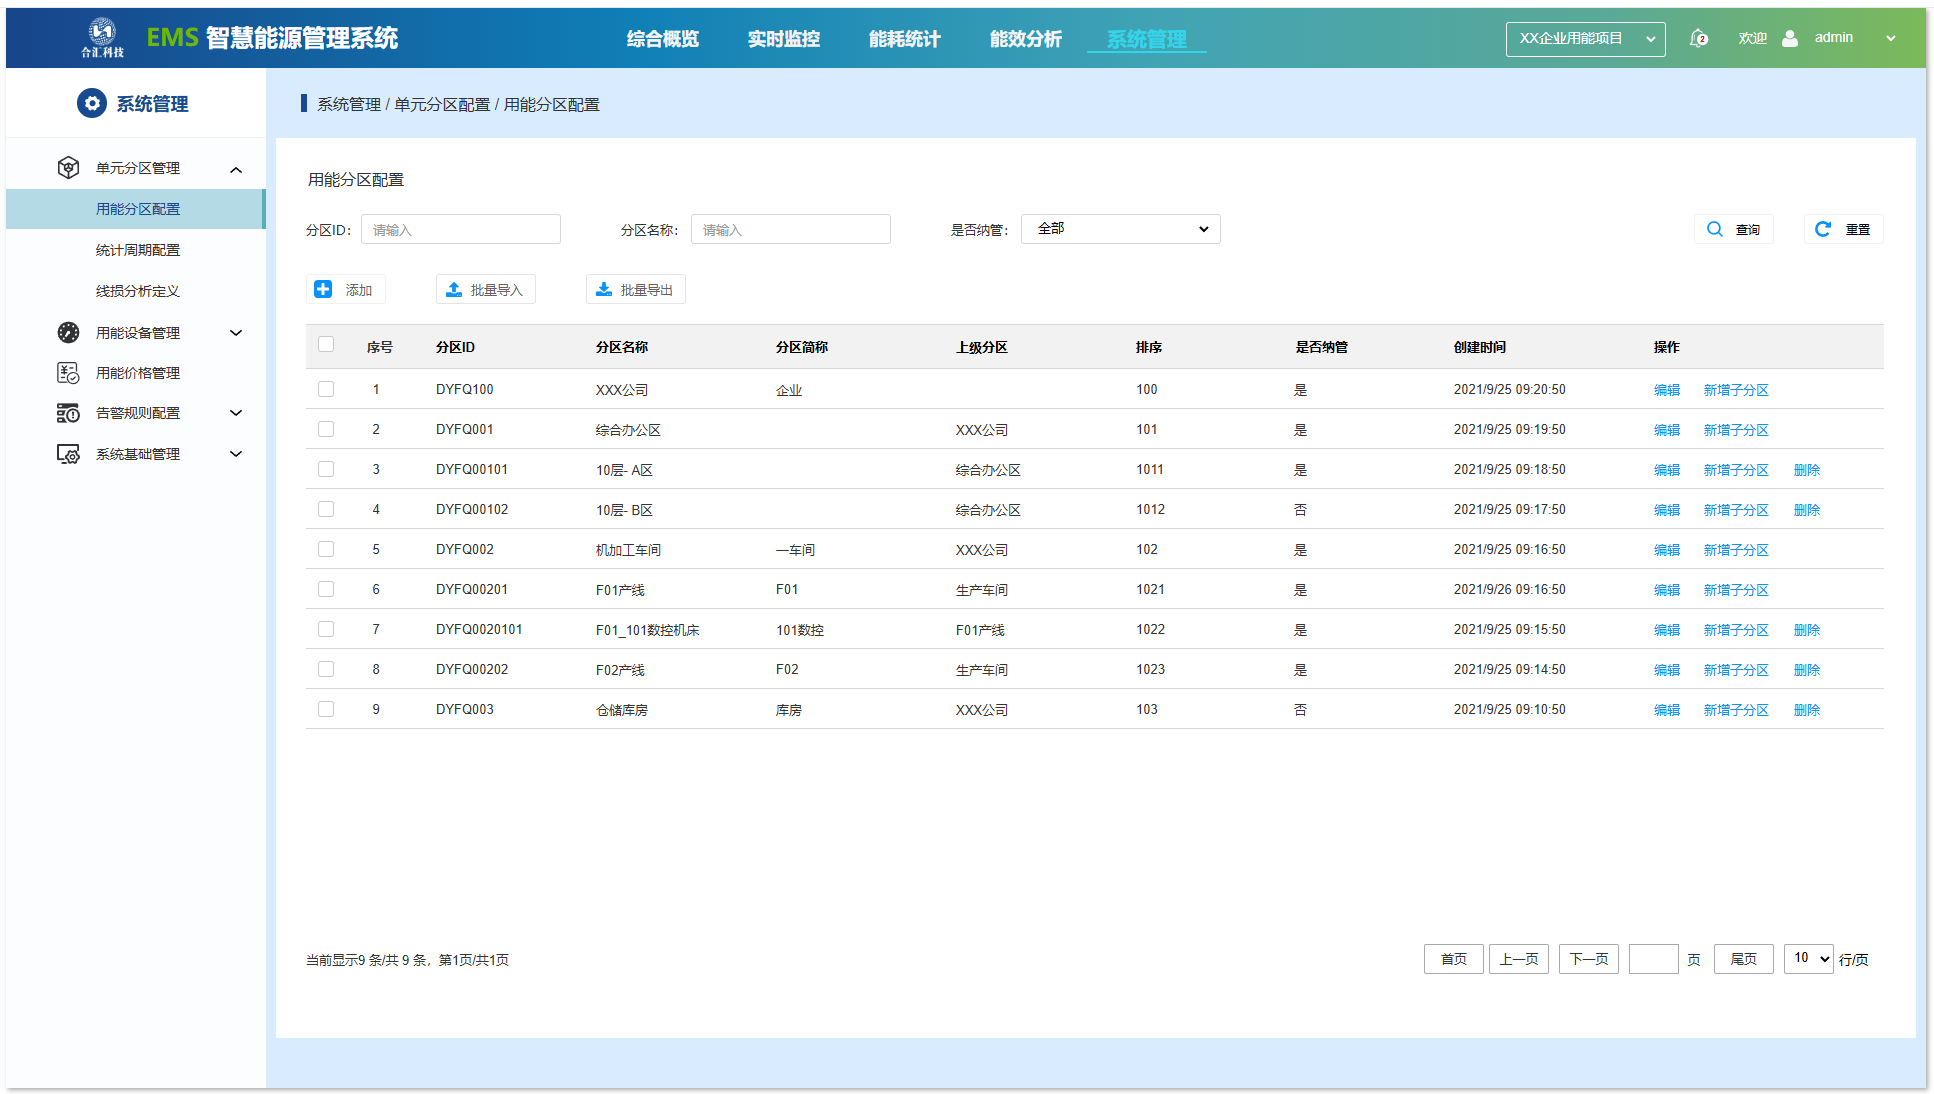Click 删除 for row DYFQ00101

1806,470
